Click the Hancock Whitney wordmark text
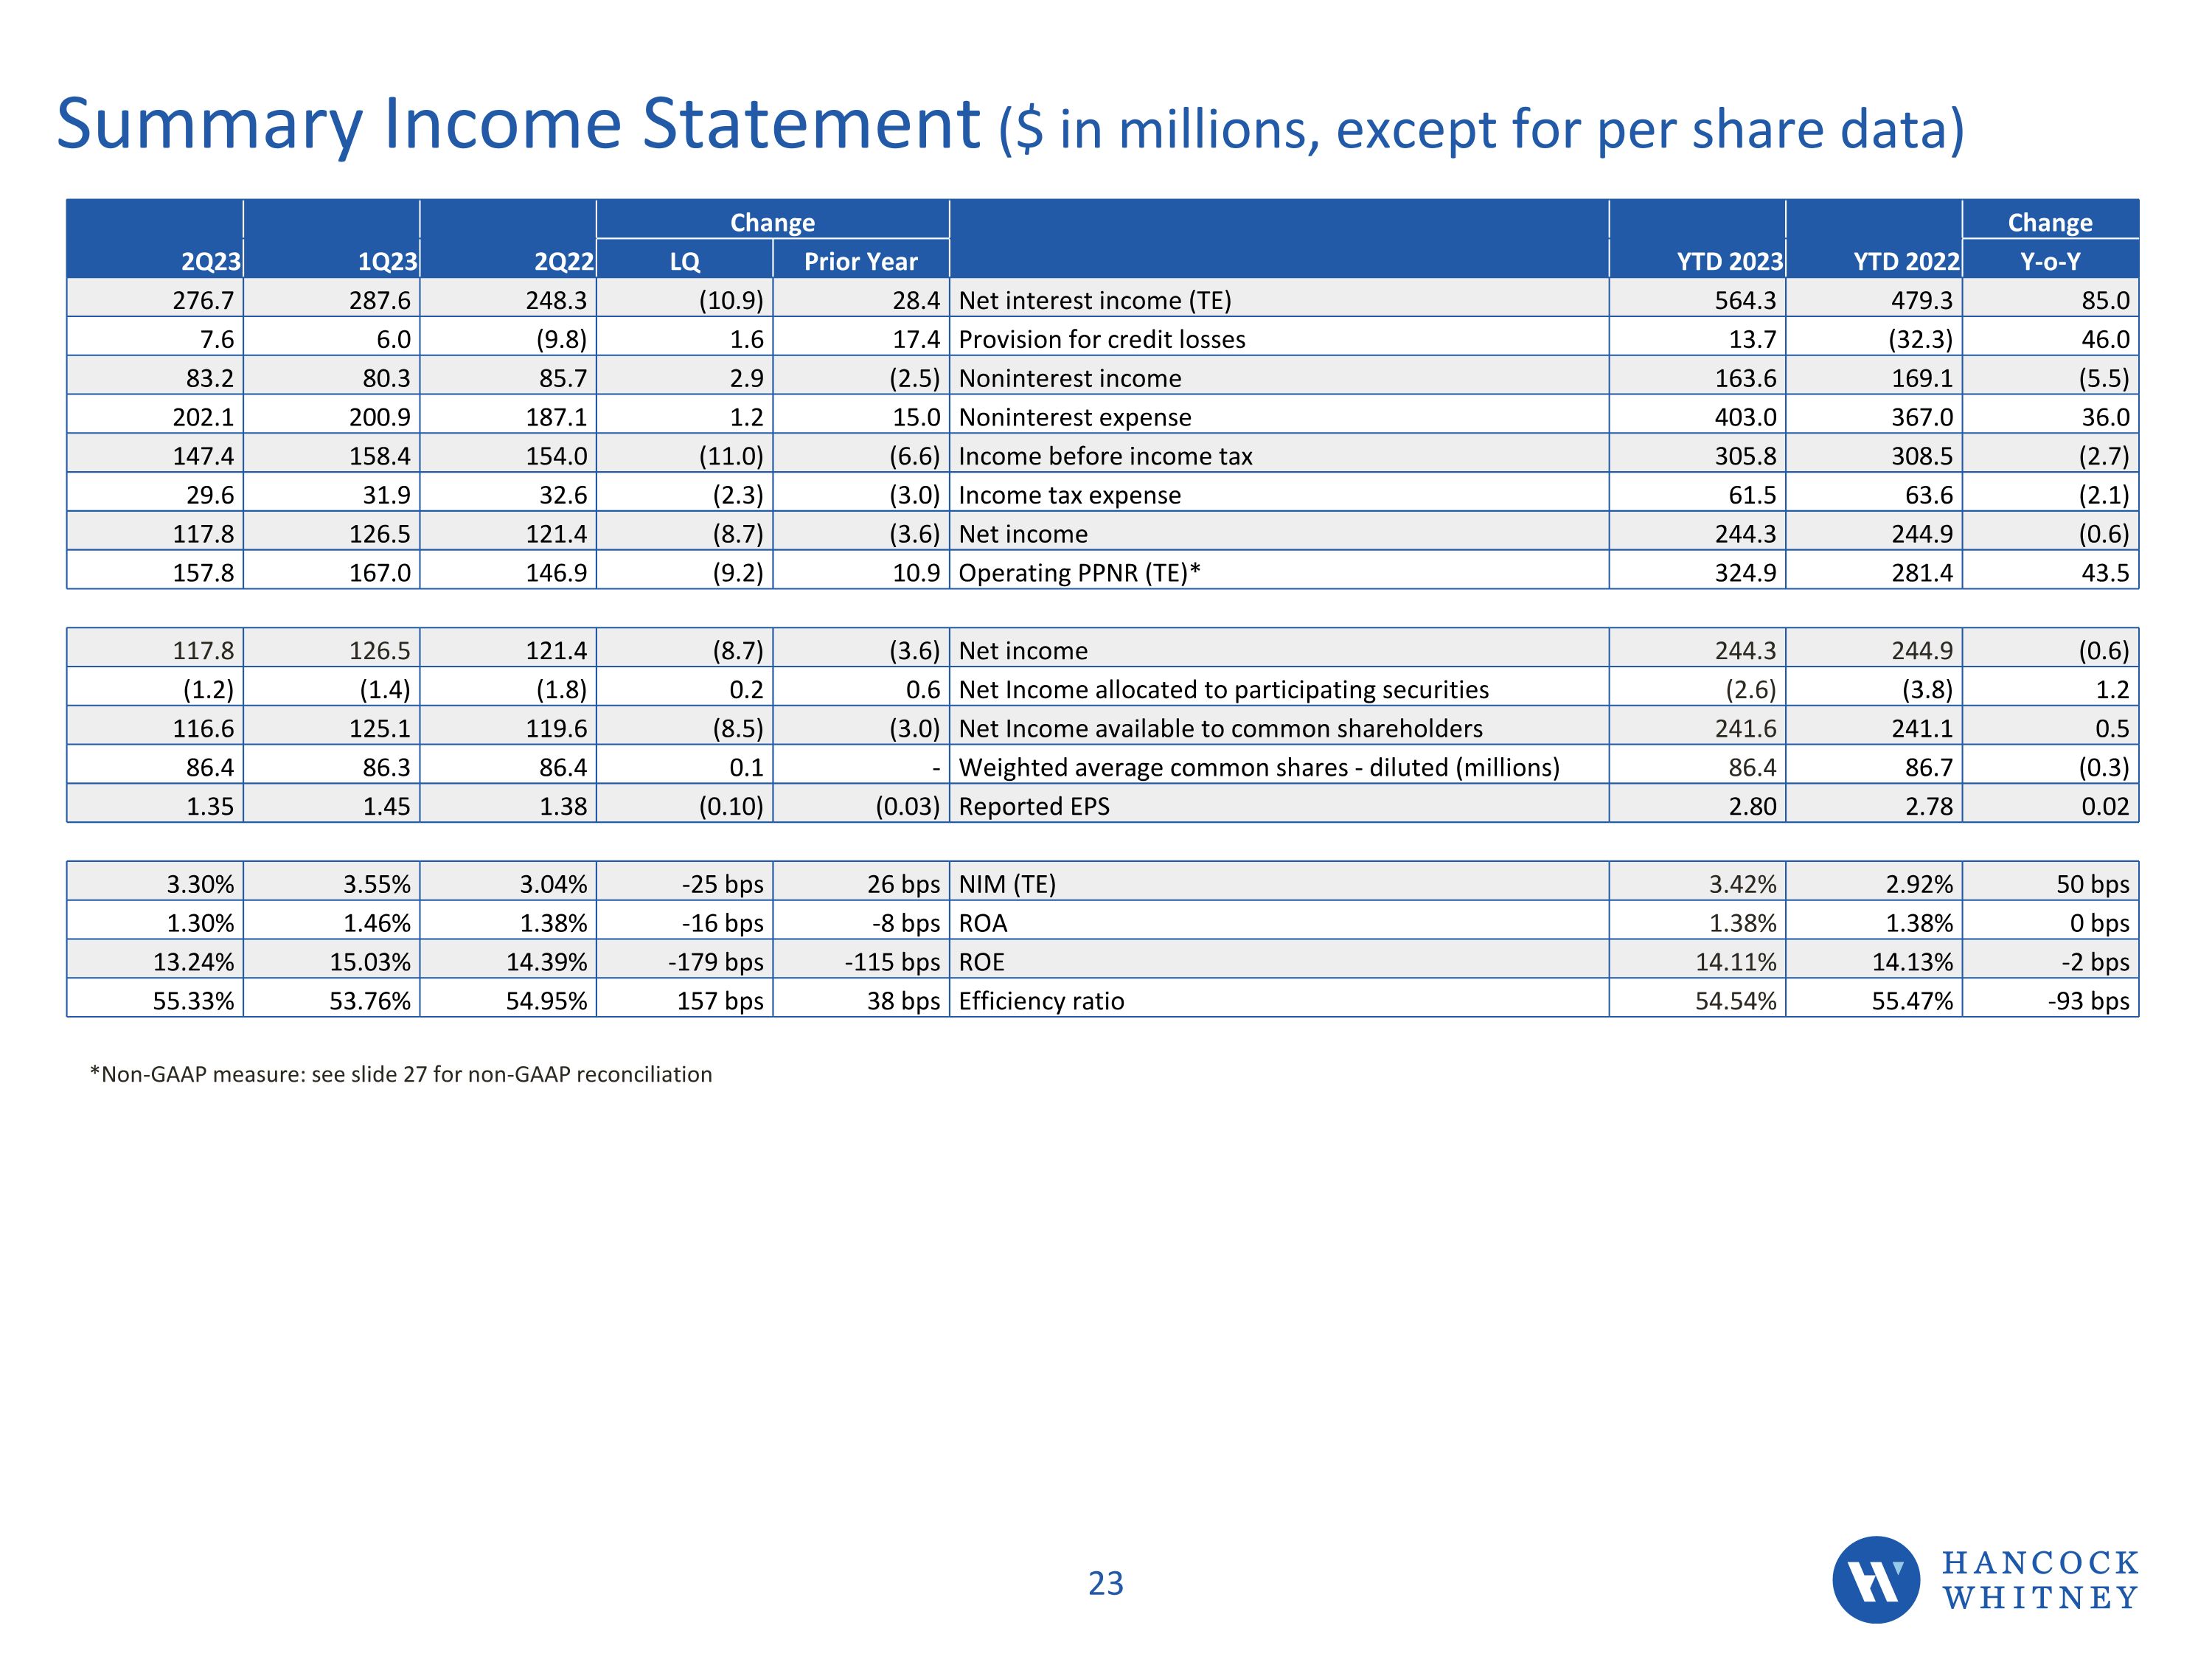This screenshot has height=1659, width=2212. click(2040, 1580)
